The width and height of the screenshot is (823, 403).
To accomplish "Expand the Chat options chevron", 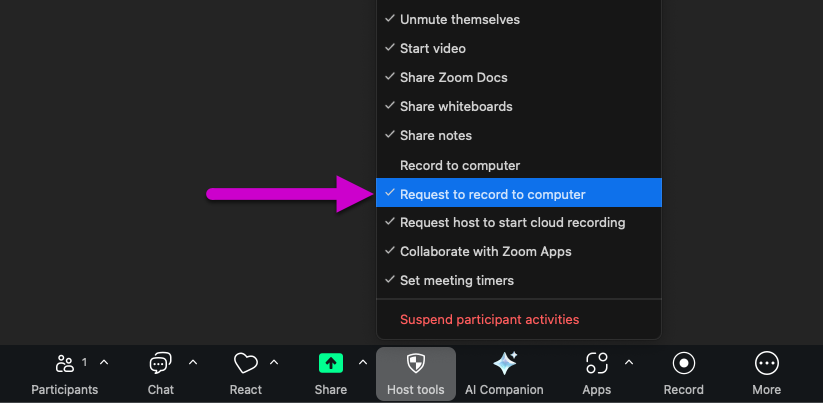I will pyautogui.click(x=193, y=362).
